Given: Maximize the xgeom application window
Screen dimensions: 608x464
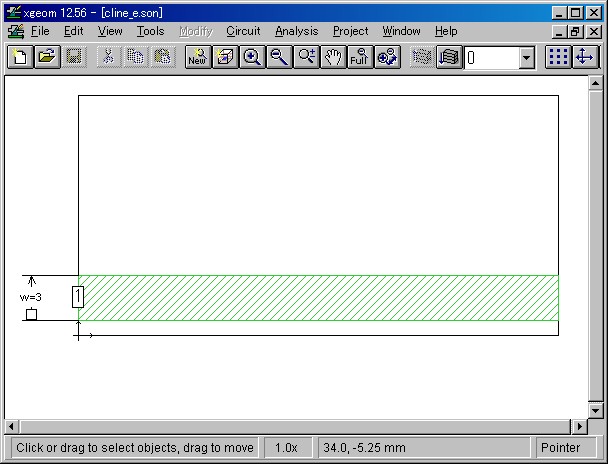Looking at the screenshot, I should [575, 13].
